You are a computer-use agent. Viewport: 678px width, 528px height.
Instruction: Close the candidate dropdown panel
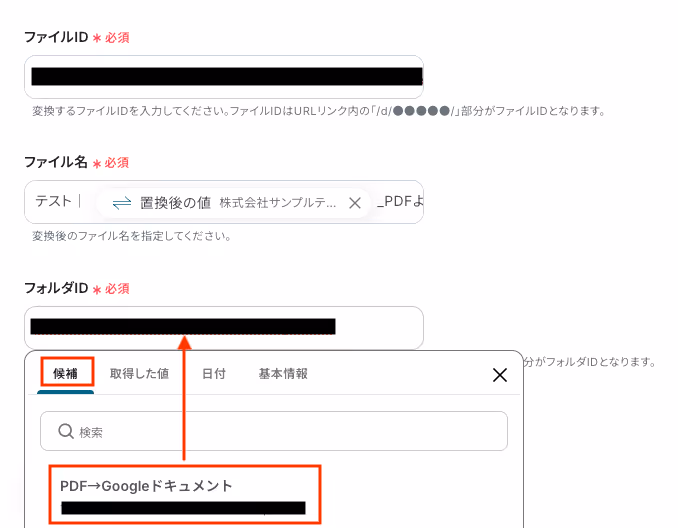click(x=499, y=375)
